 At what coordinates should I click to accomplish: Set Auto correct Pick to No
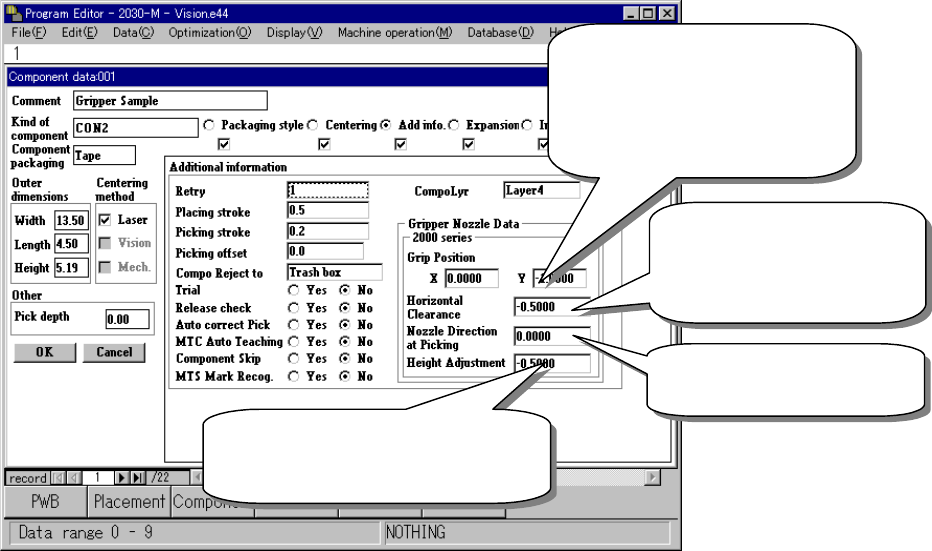(345, 325)
